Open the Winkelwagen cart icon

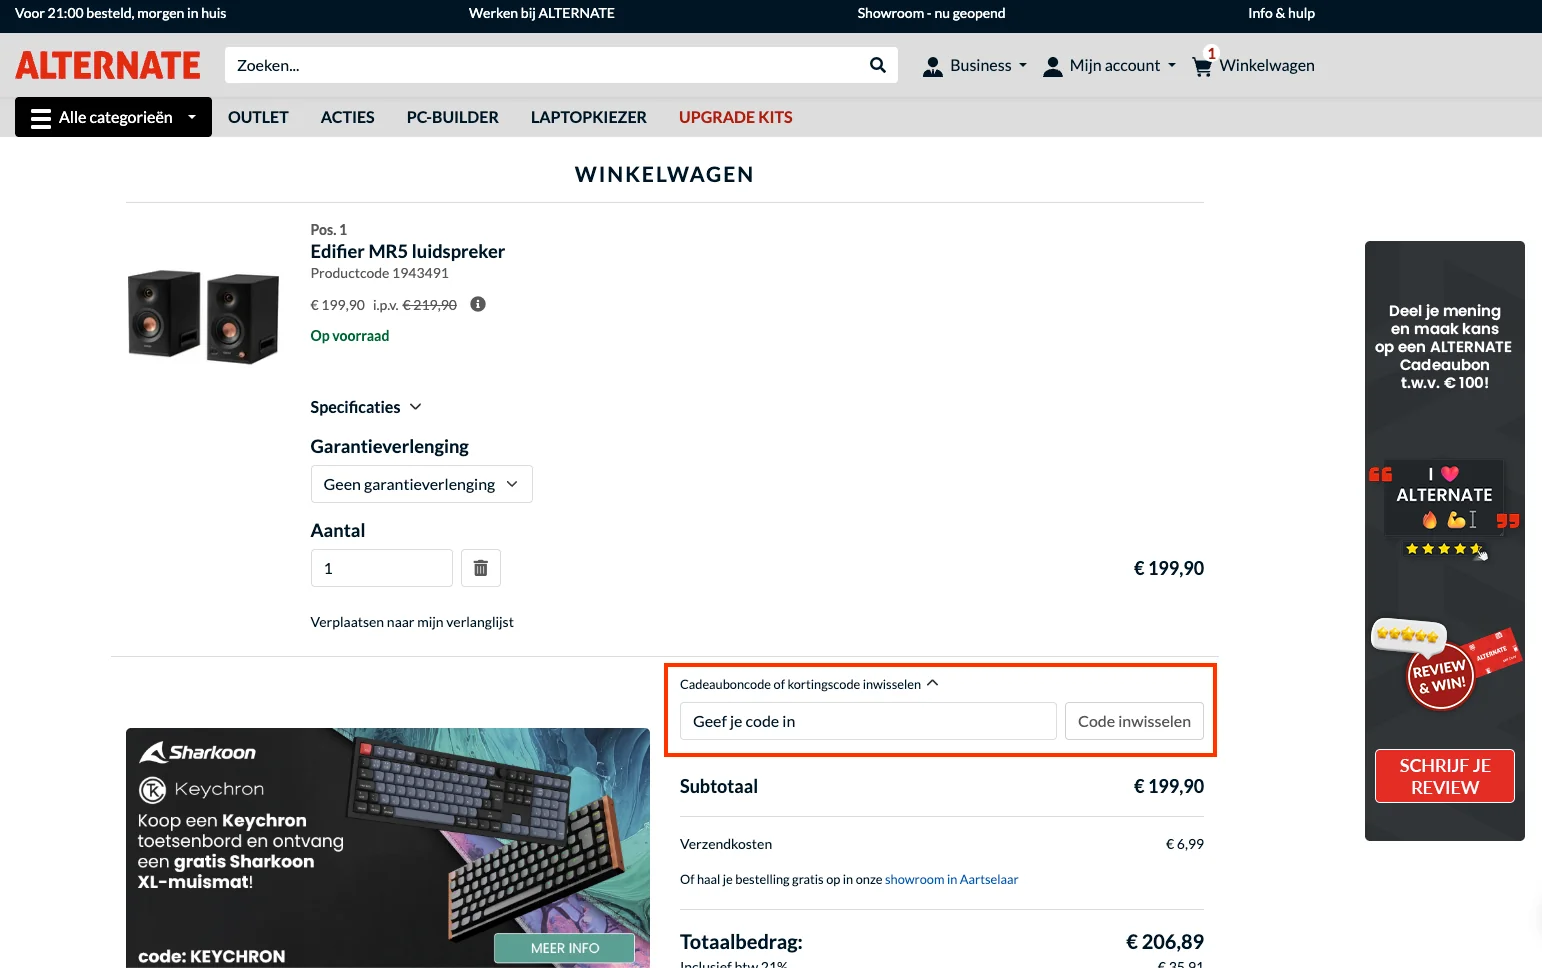pyautogui.click(x=1202, y=64)
